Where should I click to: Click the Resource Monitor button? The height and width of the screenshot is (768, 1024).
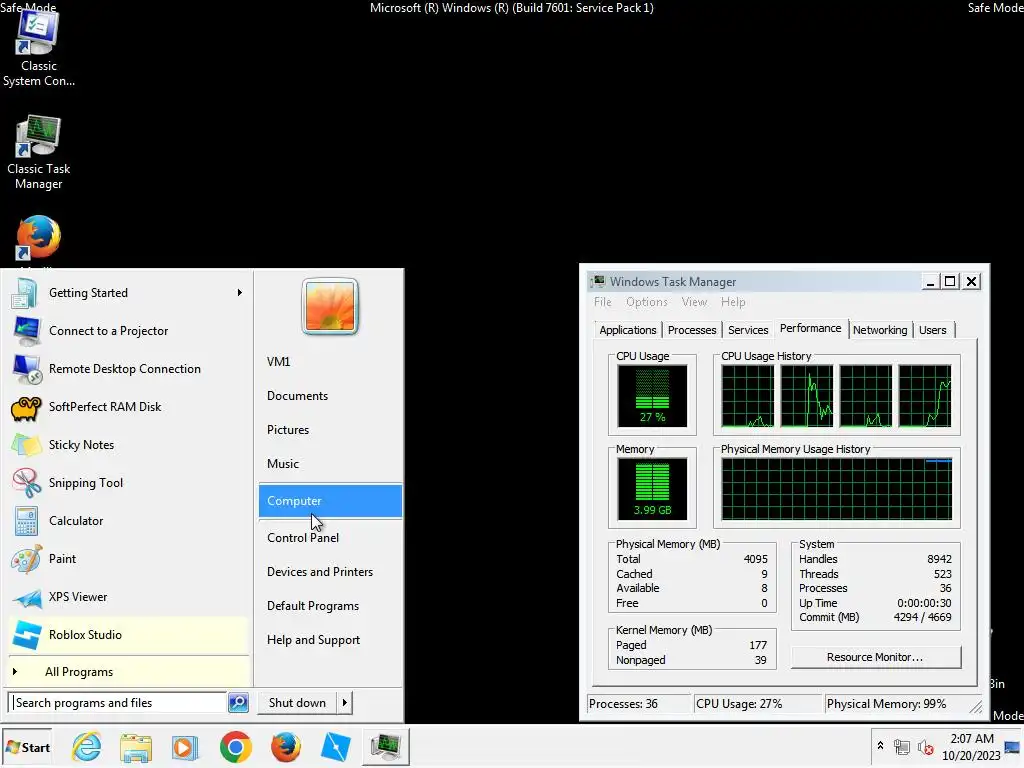click(x=875, y=657)
